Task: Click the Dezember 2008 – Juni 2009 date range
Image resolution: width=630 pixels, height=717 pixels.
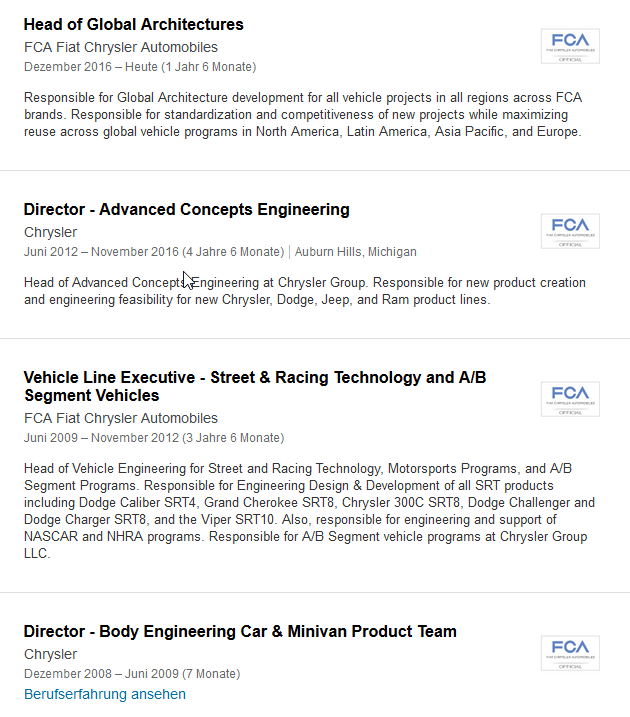Action: point(131,674)
